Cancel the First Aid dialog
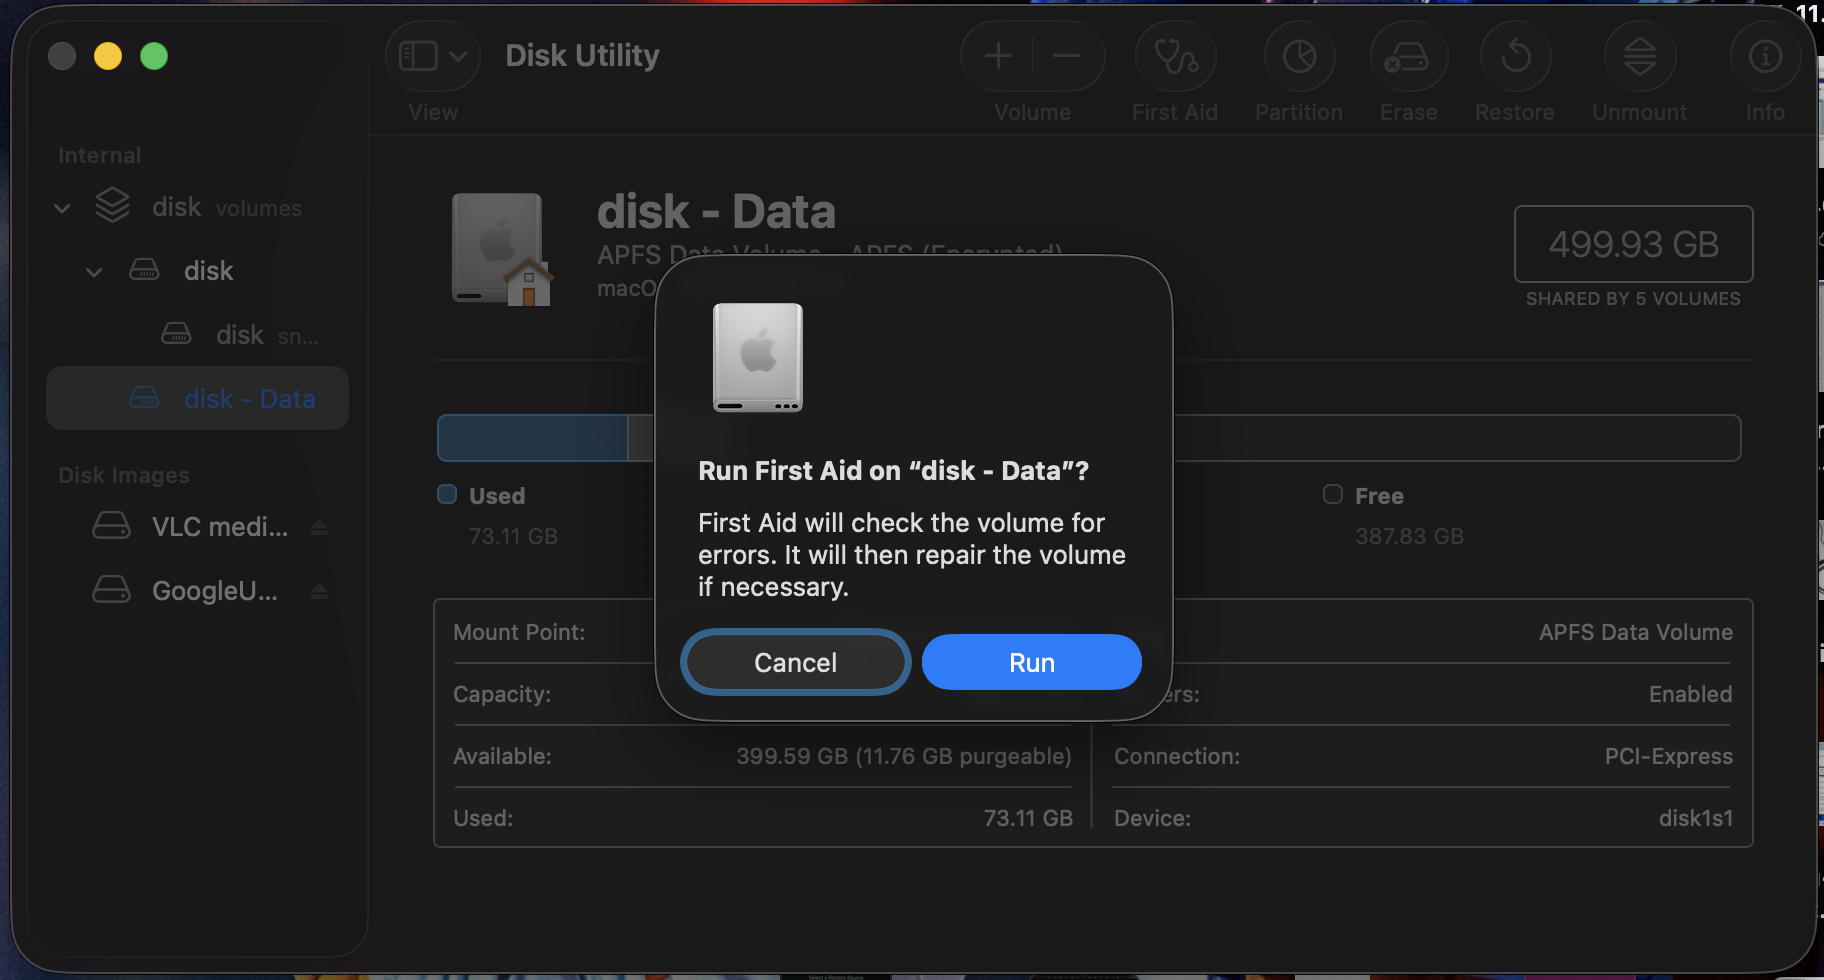Viewport: 1824px width, 980px height. [x=794, y=661]
